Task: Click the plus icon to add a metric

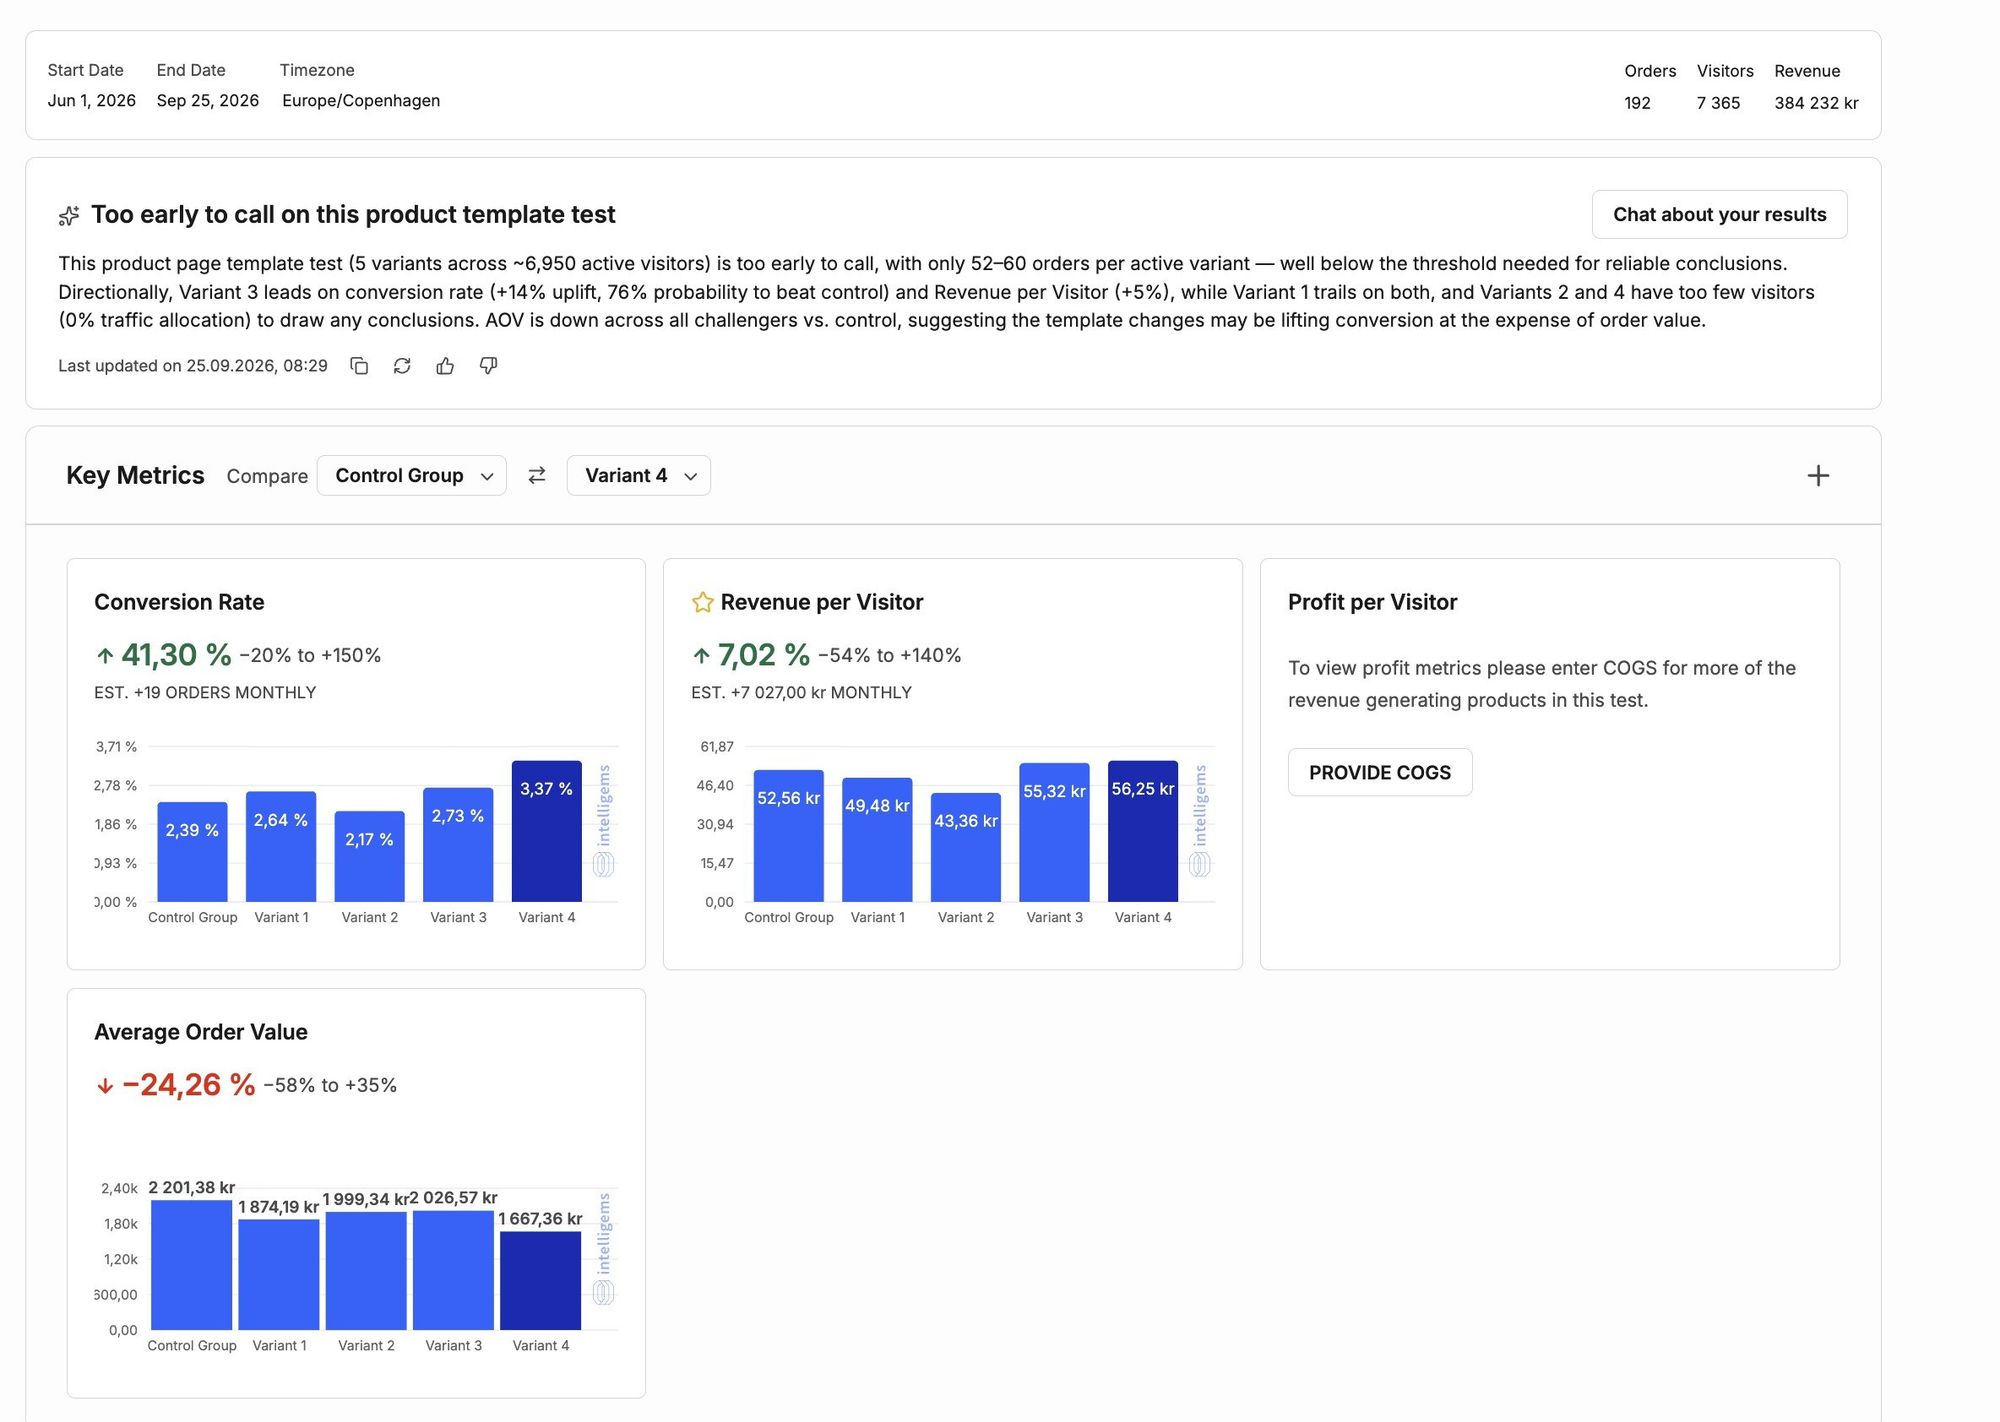Action: pos(1818,476)
